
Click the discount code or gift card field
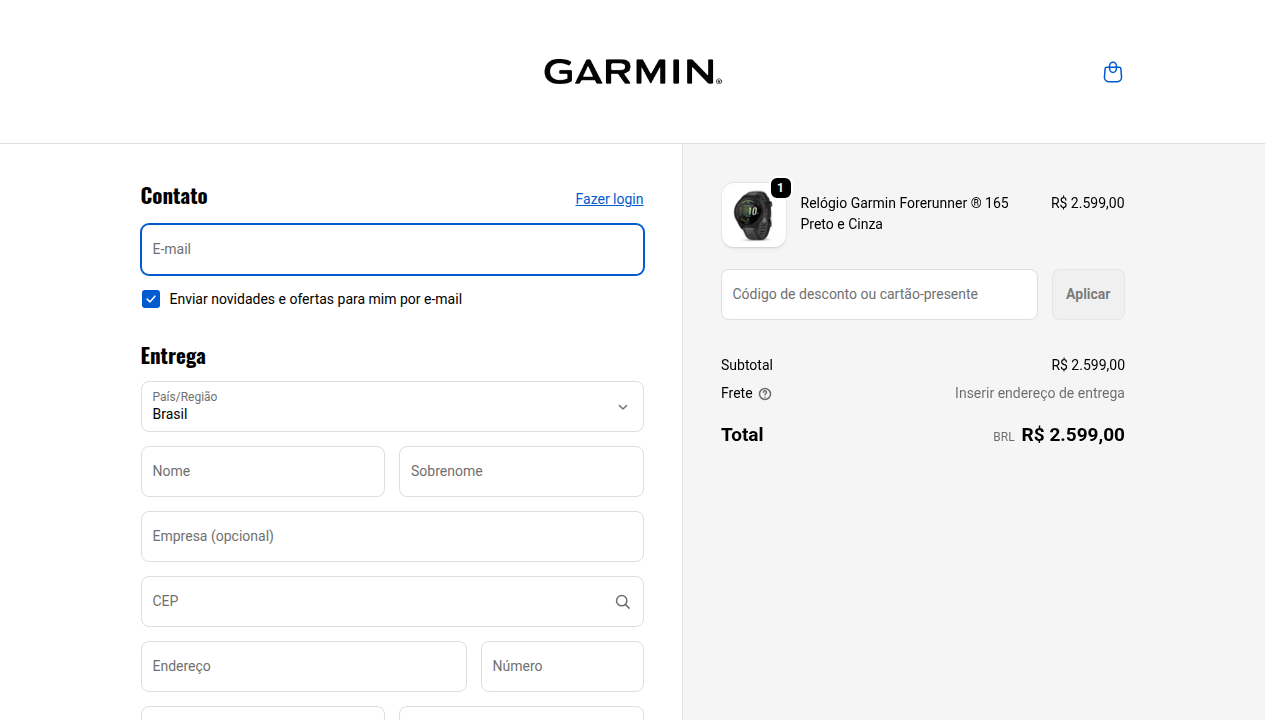(879, 294)
